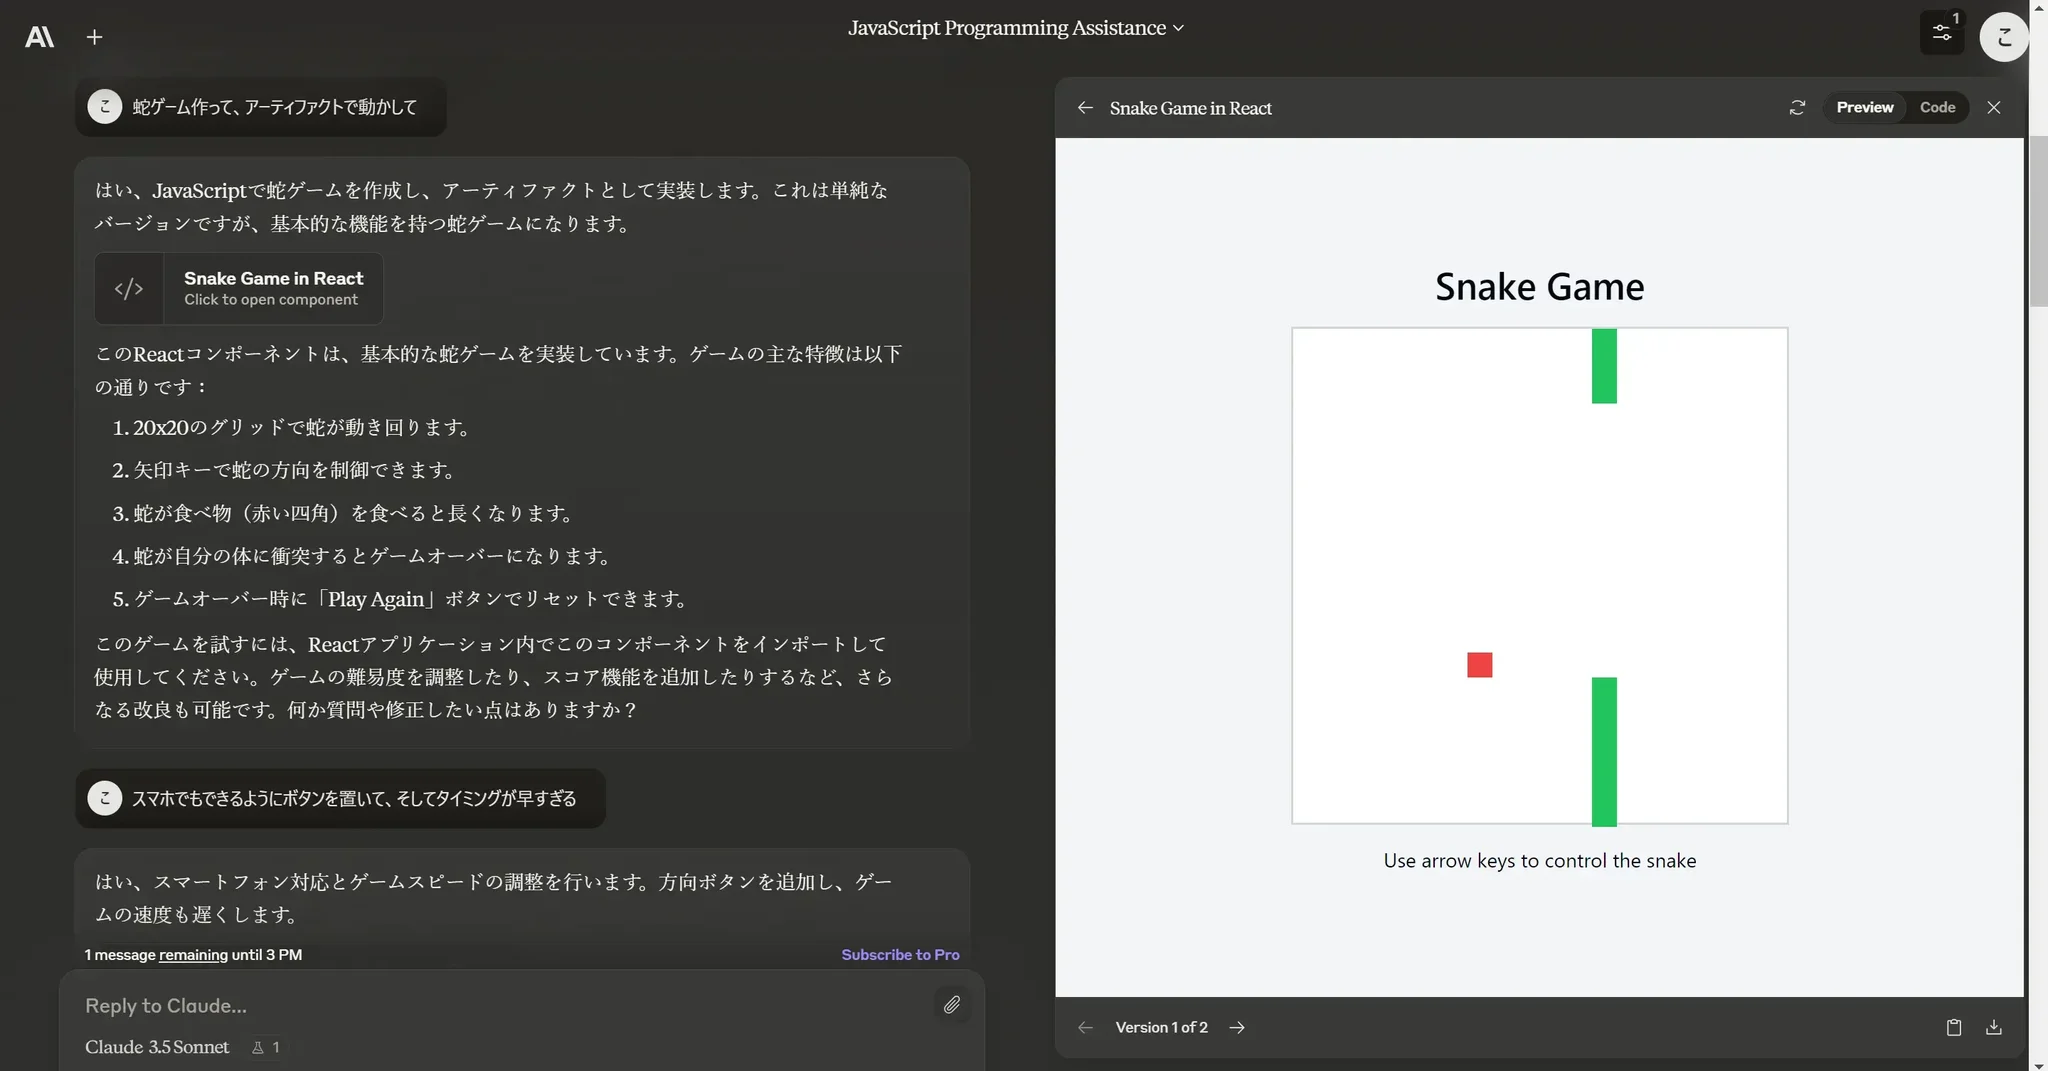This screenshot has height=1071, width=2048.
Task: Click the remaining messages link
Action: pos(193,955)
